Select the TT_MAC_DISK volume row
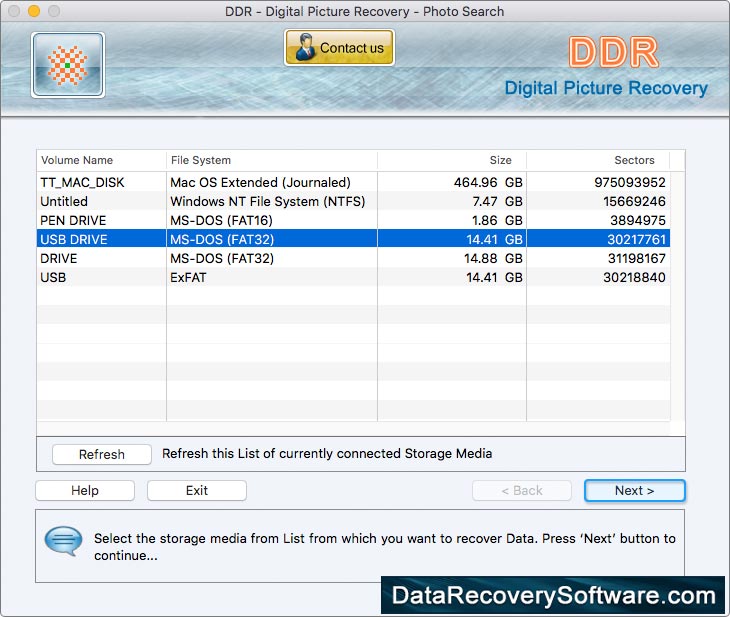730x617 pixels. tap(353, 182)
